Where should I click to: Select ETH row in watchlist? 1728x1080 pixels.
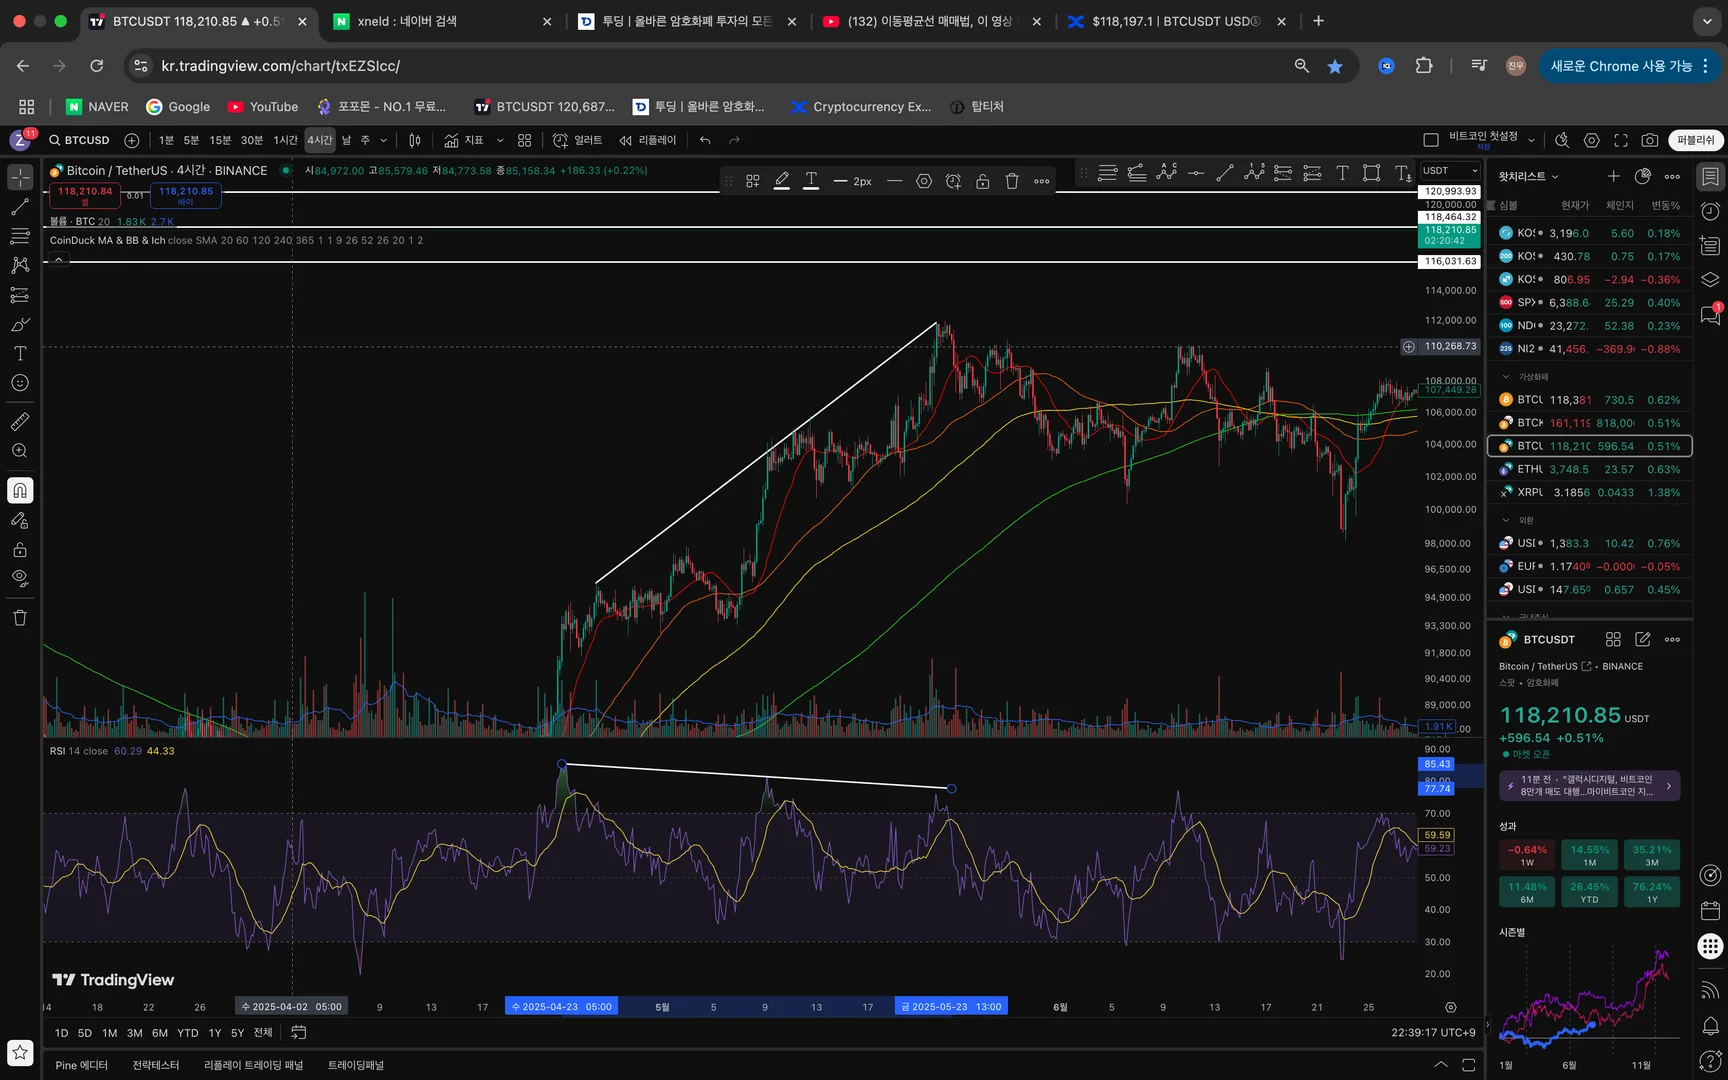point(1589,469)
